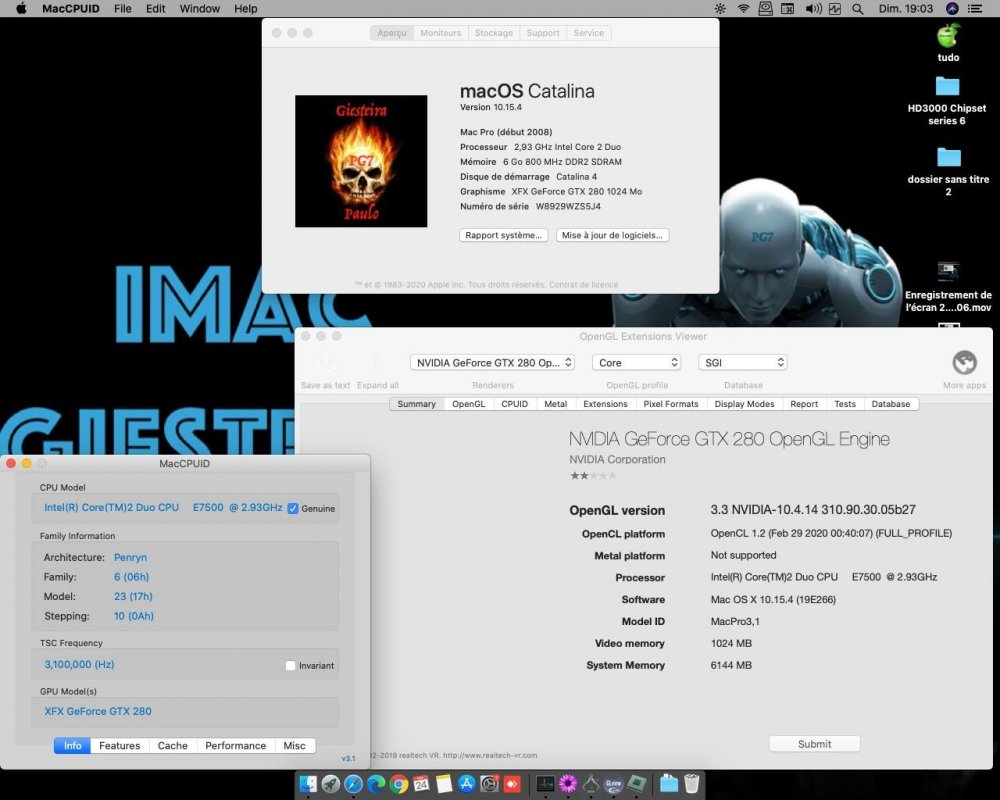Open the tudo apple icon on desktop
This screenshot has width=1000, height=800.
pyautogui.click(x=948, y=36)
